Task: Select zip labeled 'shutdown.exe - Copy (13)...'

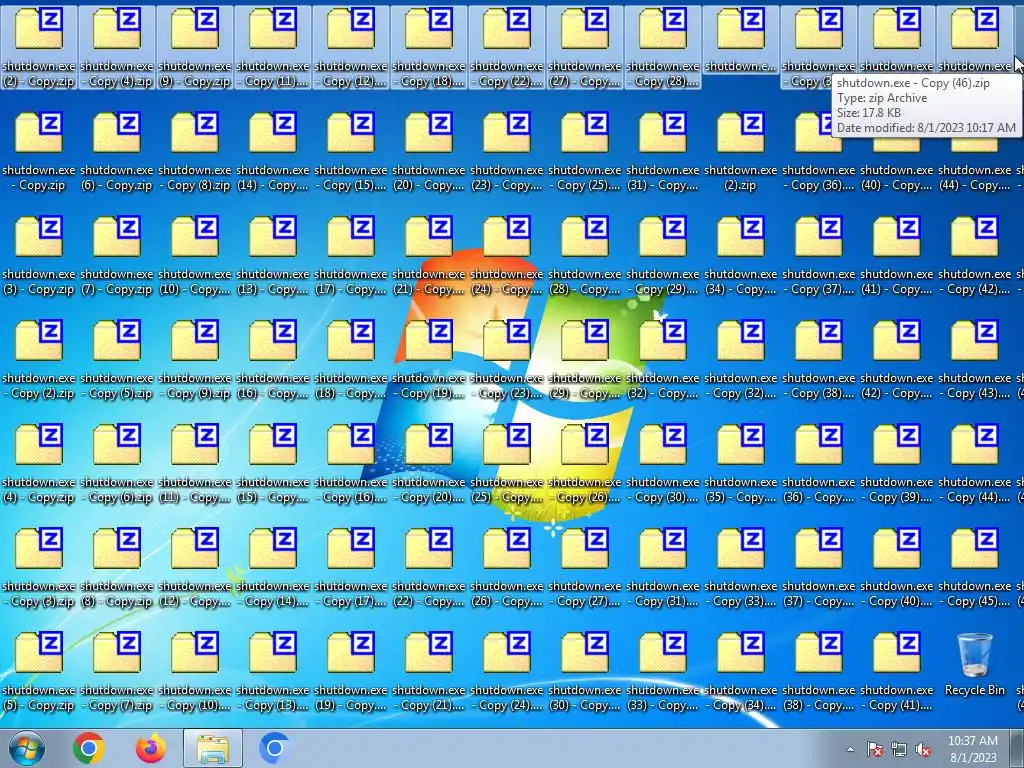Action: point(272,671)
